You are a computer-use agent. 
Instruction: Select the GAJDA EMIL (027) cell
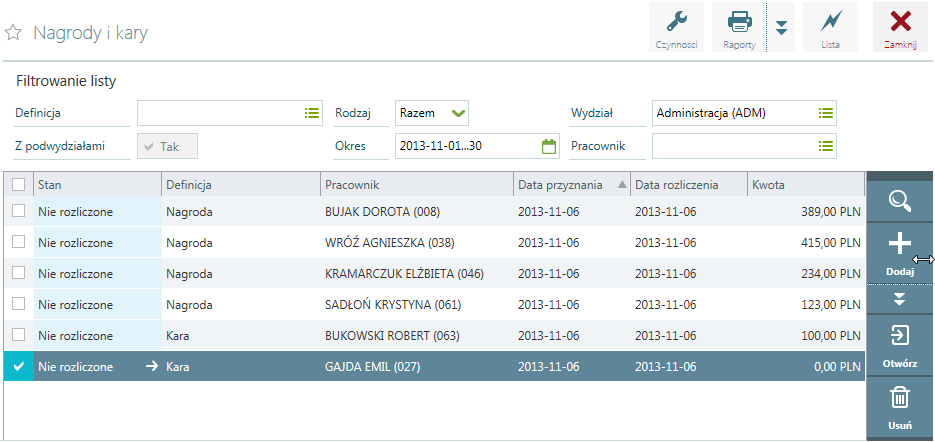(417, 367)
